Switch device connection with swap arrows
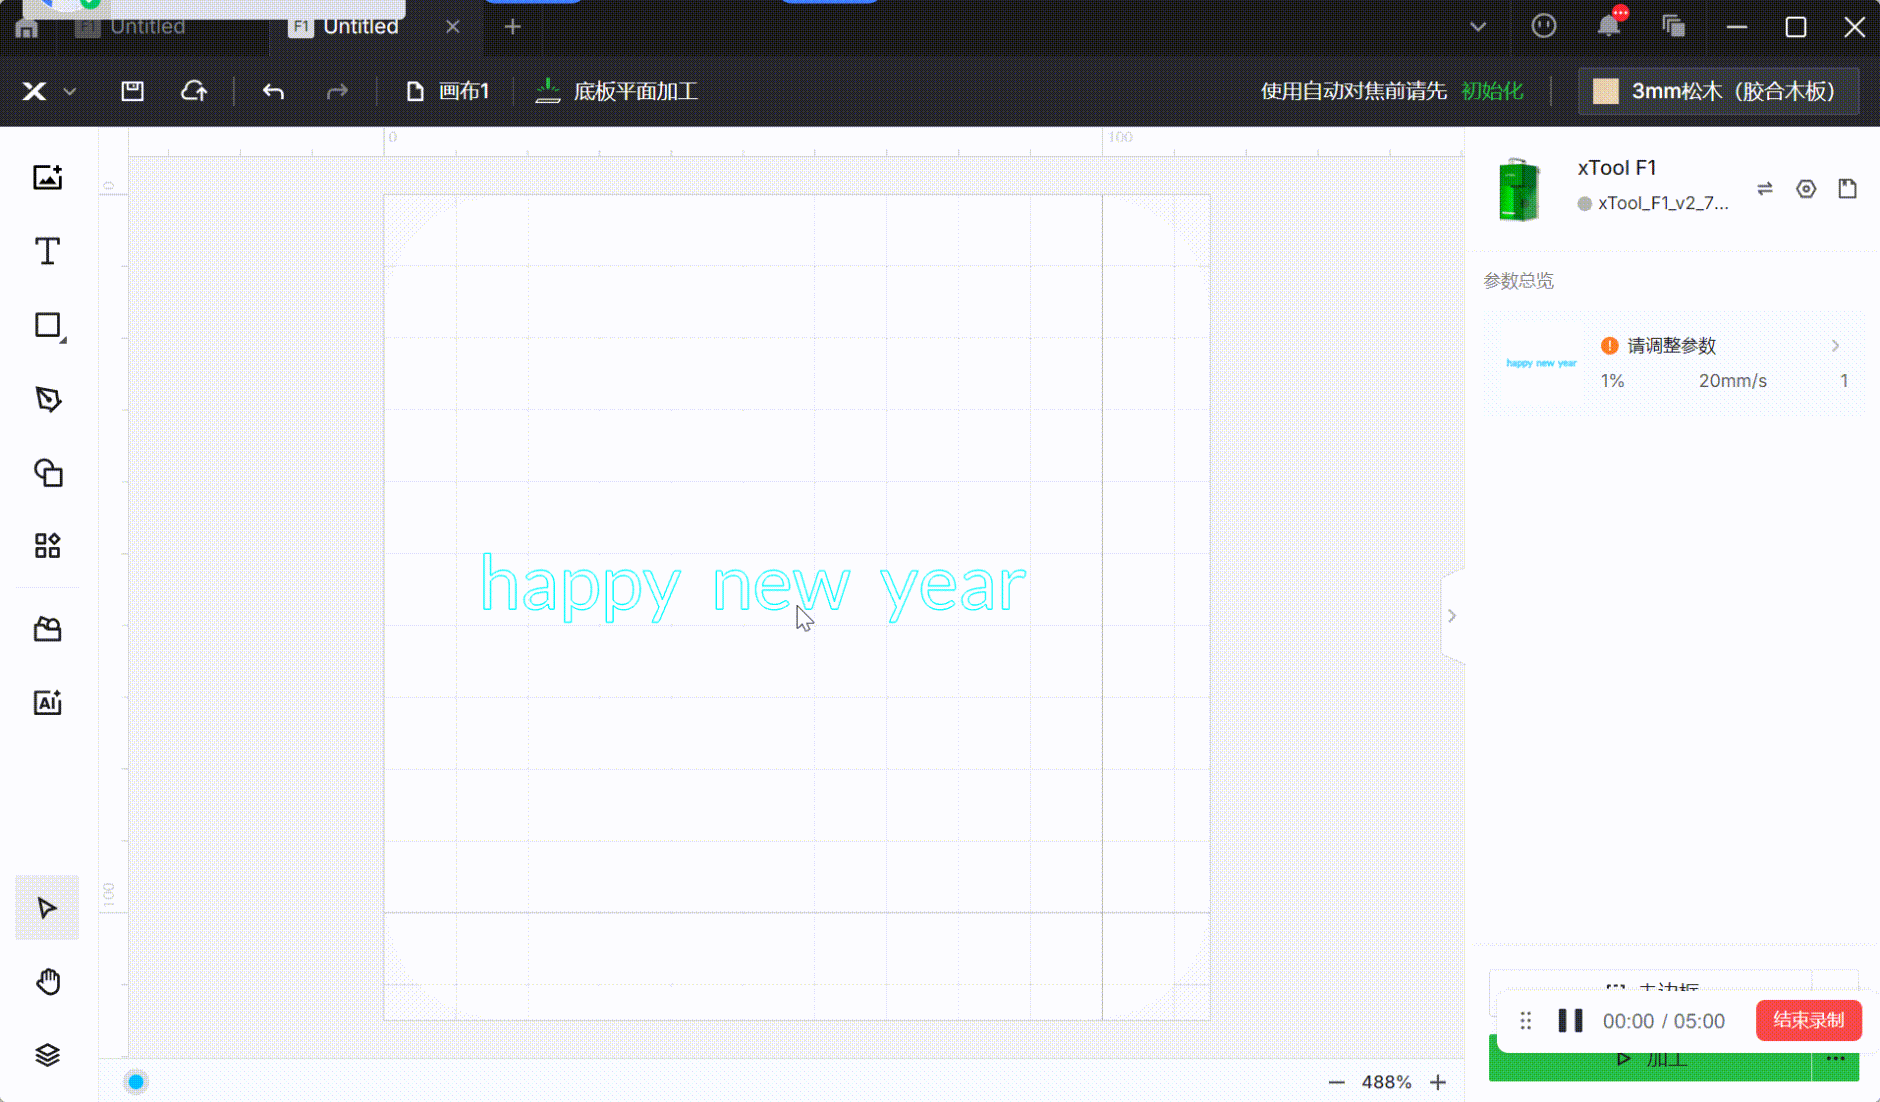The height and width of the screenshot is (1102, 1880). coord(1764,189)
